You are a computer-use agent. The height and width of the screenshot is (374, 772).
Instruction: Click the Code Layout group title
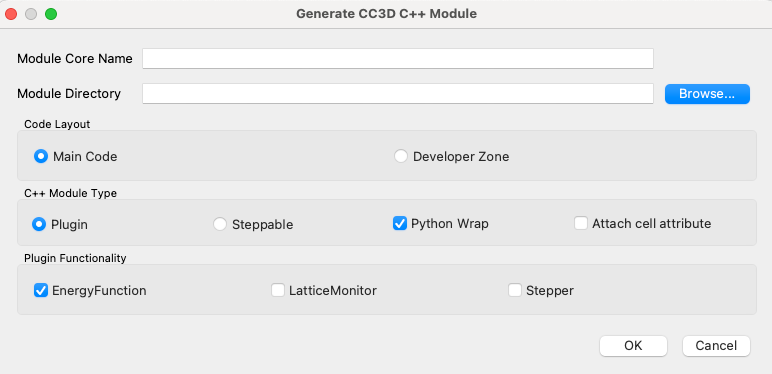[x=57, y=124]
